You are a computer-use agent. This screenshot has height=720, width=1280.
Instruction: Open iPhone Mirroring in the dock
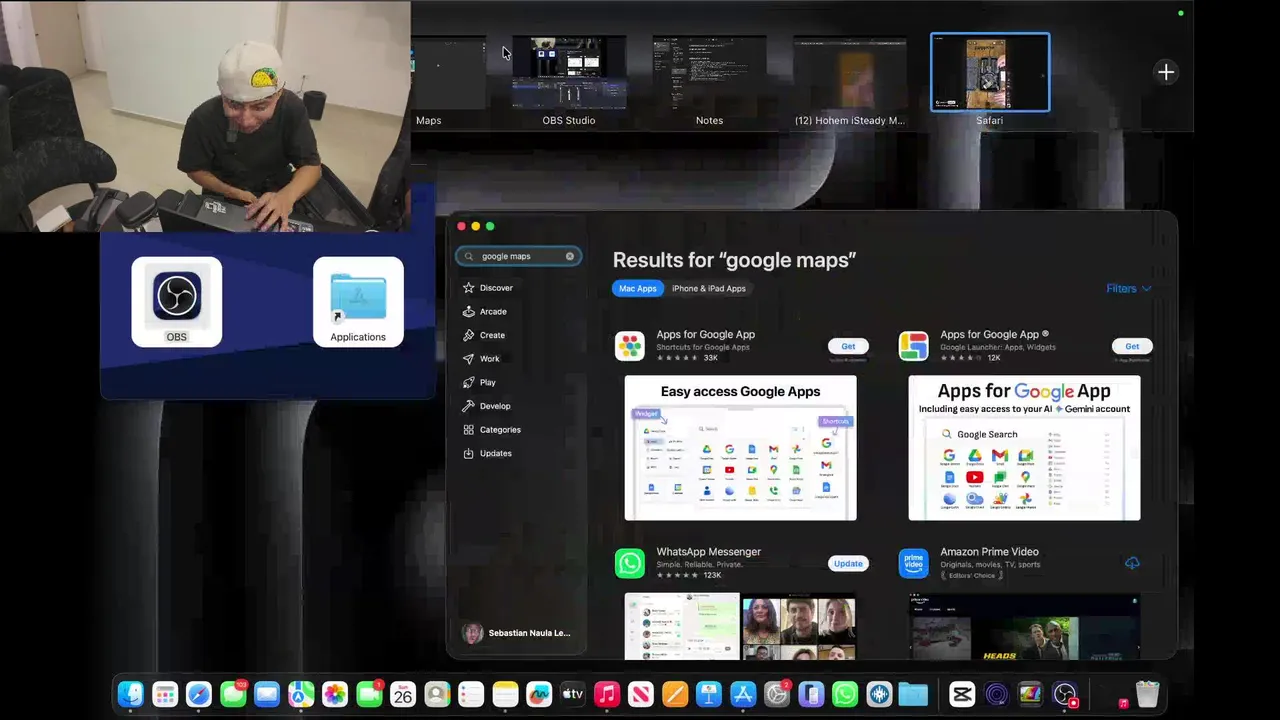tap(811, 694)
